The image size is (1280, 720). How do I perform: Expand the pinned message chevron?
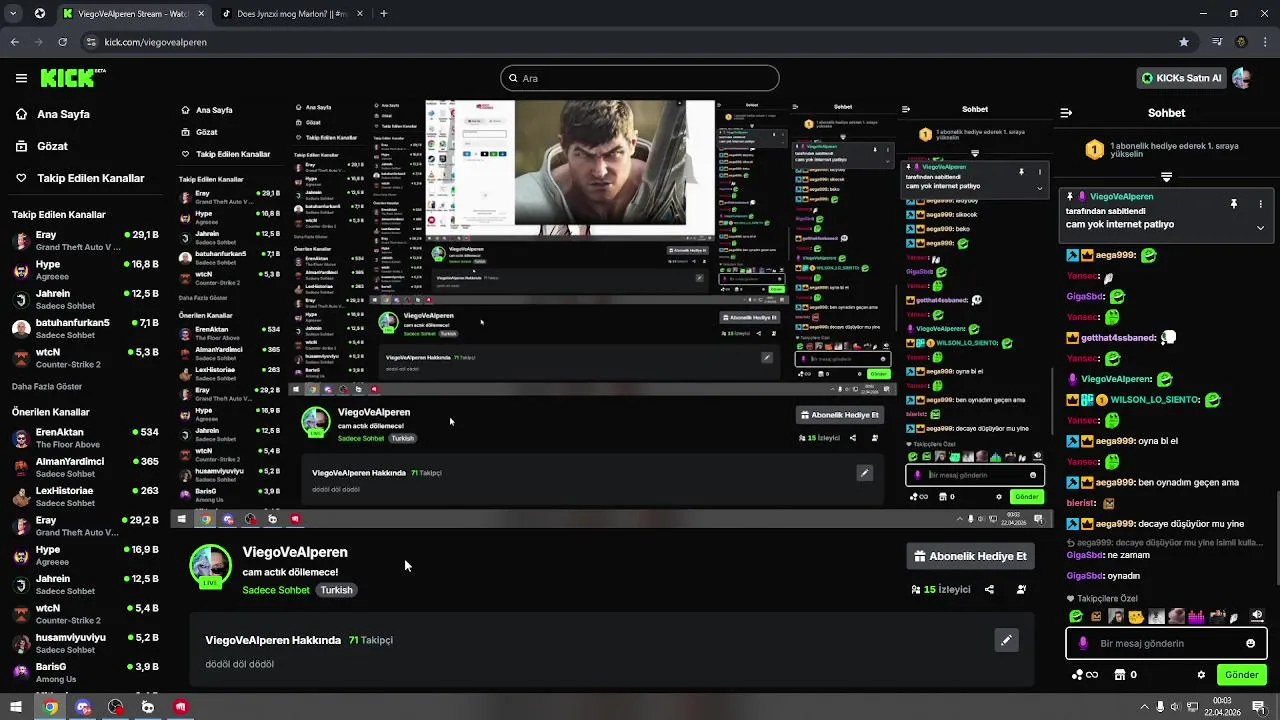[1260, 228]
